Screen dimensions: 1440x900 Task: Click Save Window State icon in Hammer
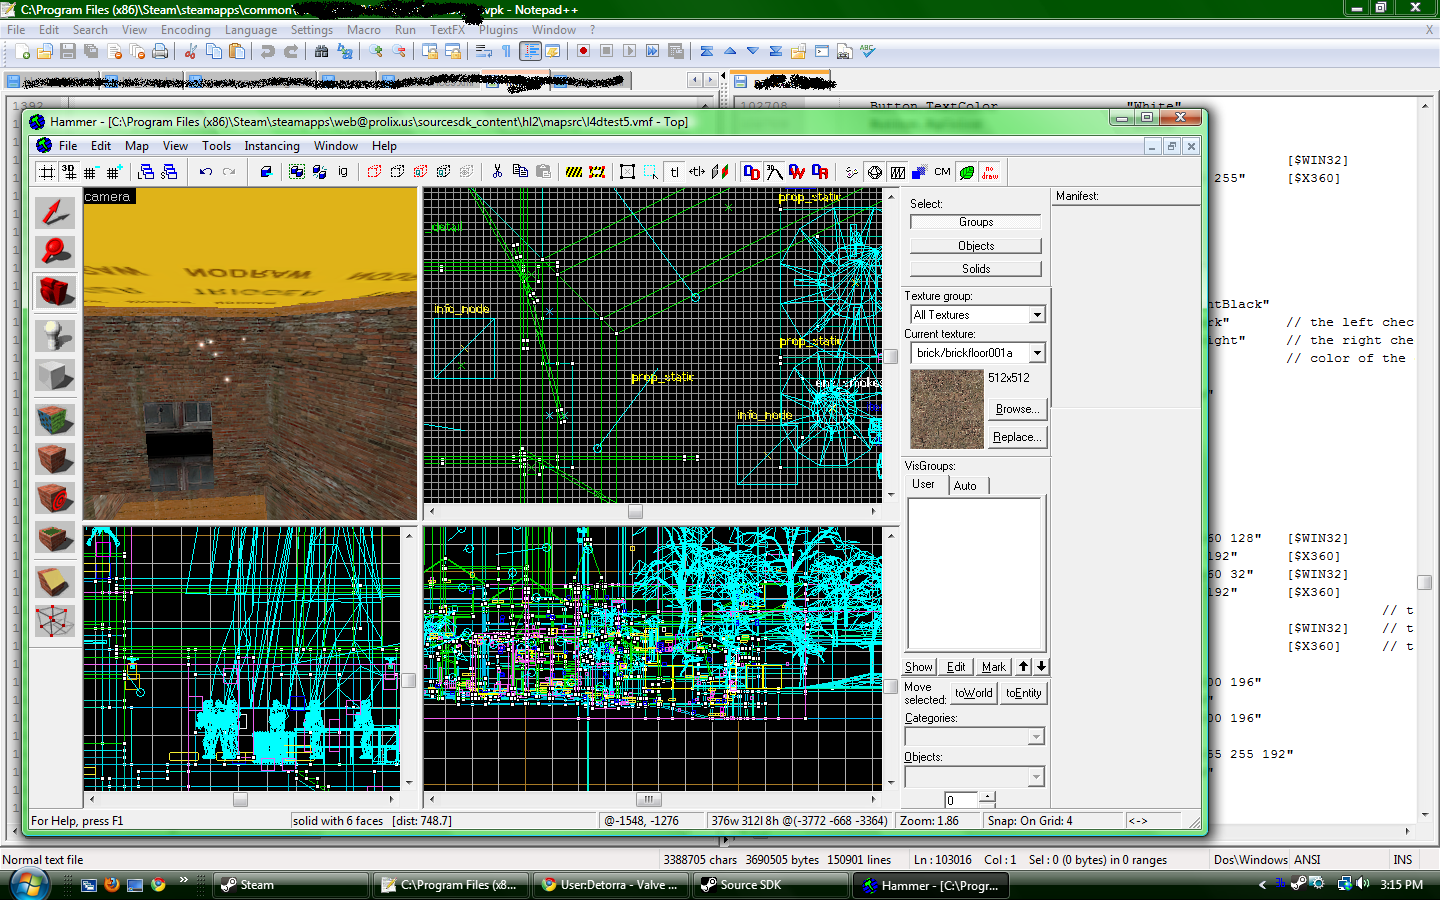click(x=169, y=172)
